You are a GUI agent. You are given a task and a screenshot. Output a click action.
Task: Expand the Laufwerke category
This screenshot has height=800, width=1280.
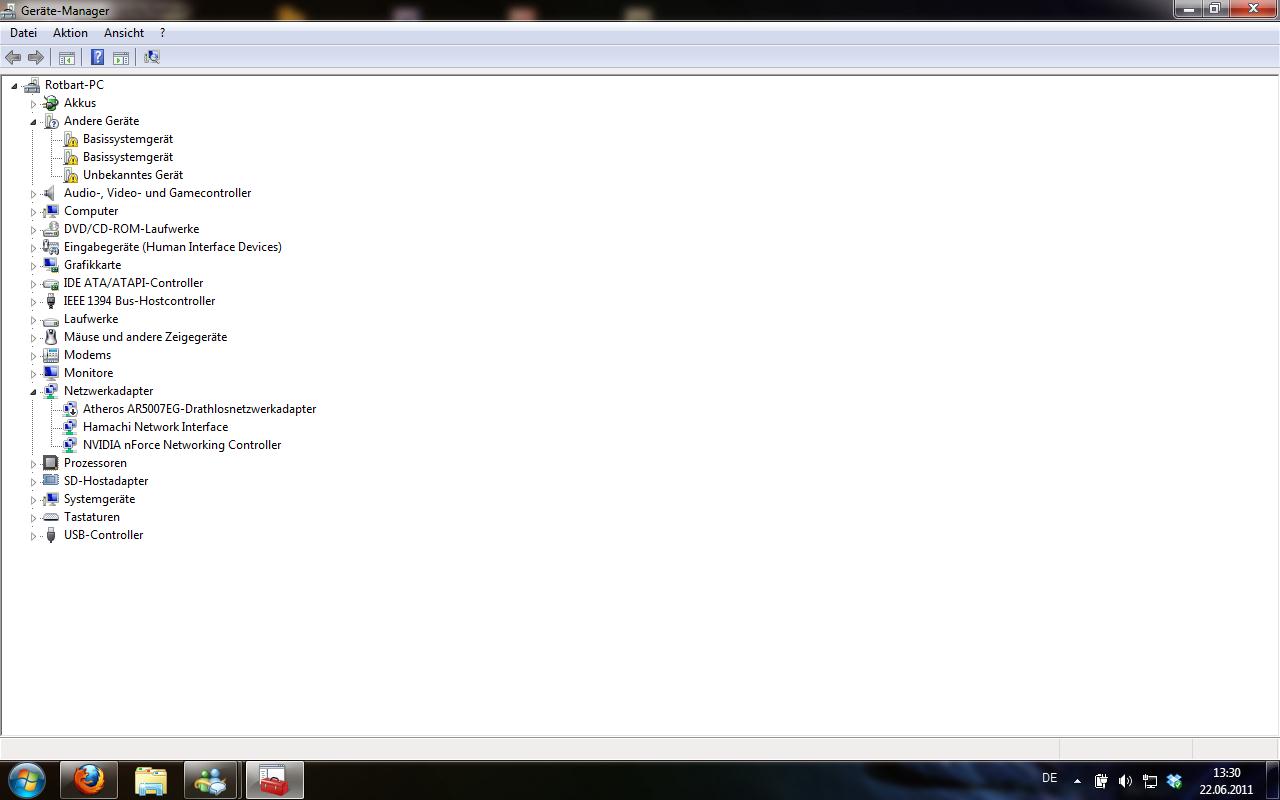click(x=33, y=320)
